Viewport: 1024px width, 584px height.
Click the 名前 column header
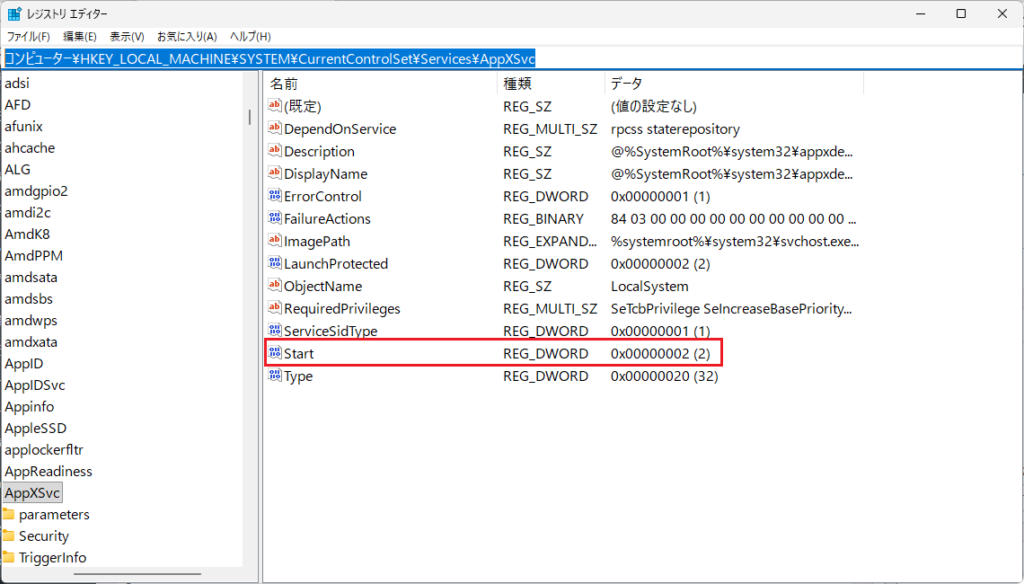click(284, 84)
